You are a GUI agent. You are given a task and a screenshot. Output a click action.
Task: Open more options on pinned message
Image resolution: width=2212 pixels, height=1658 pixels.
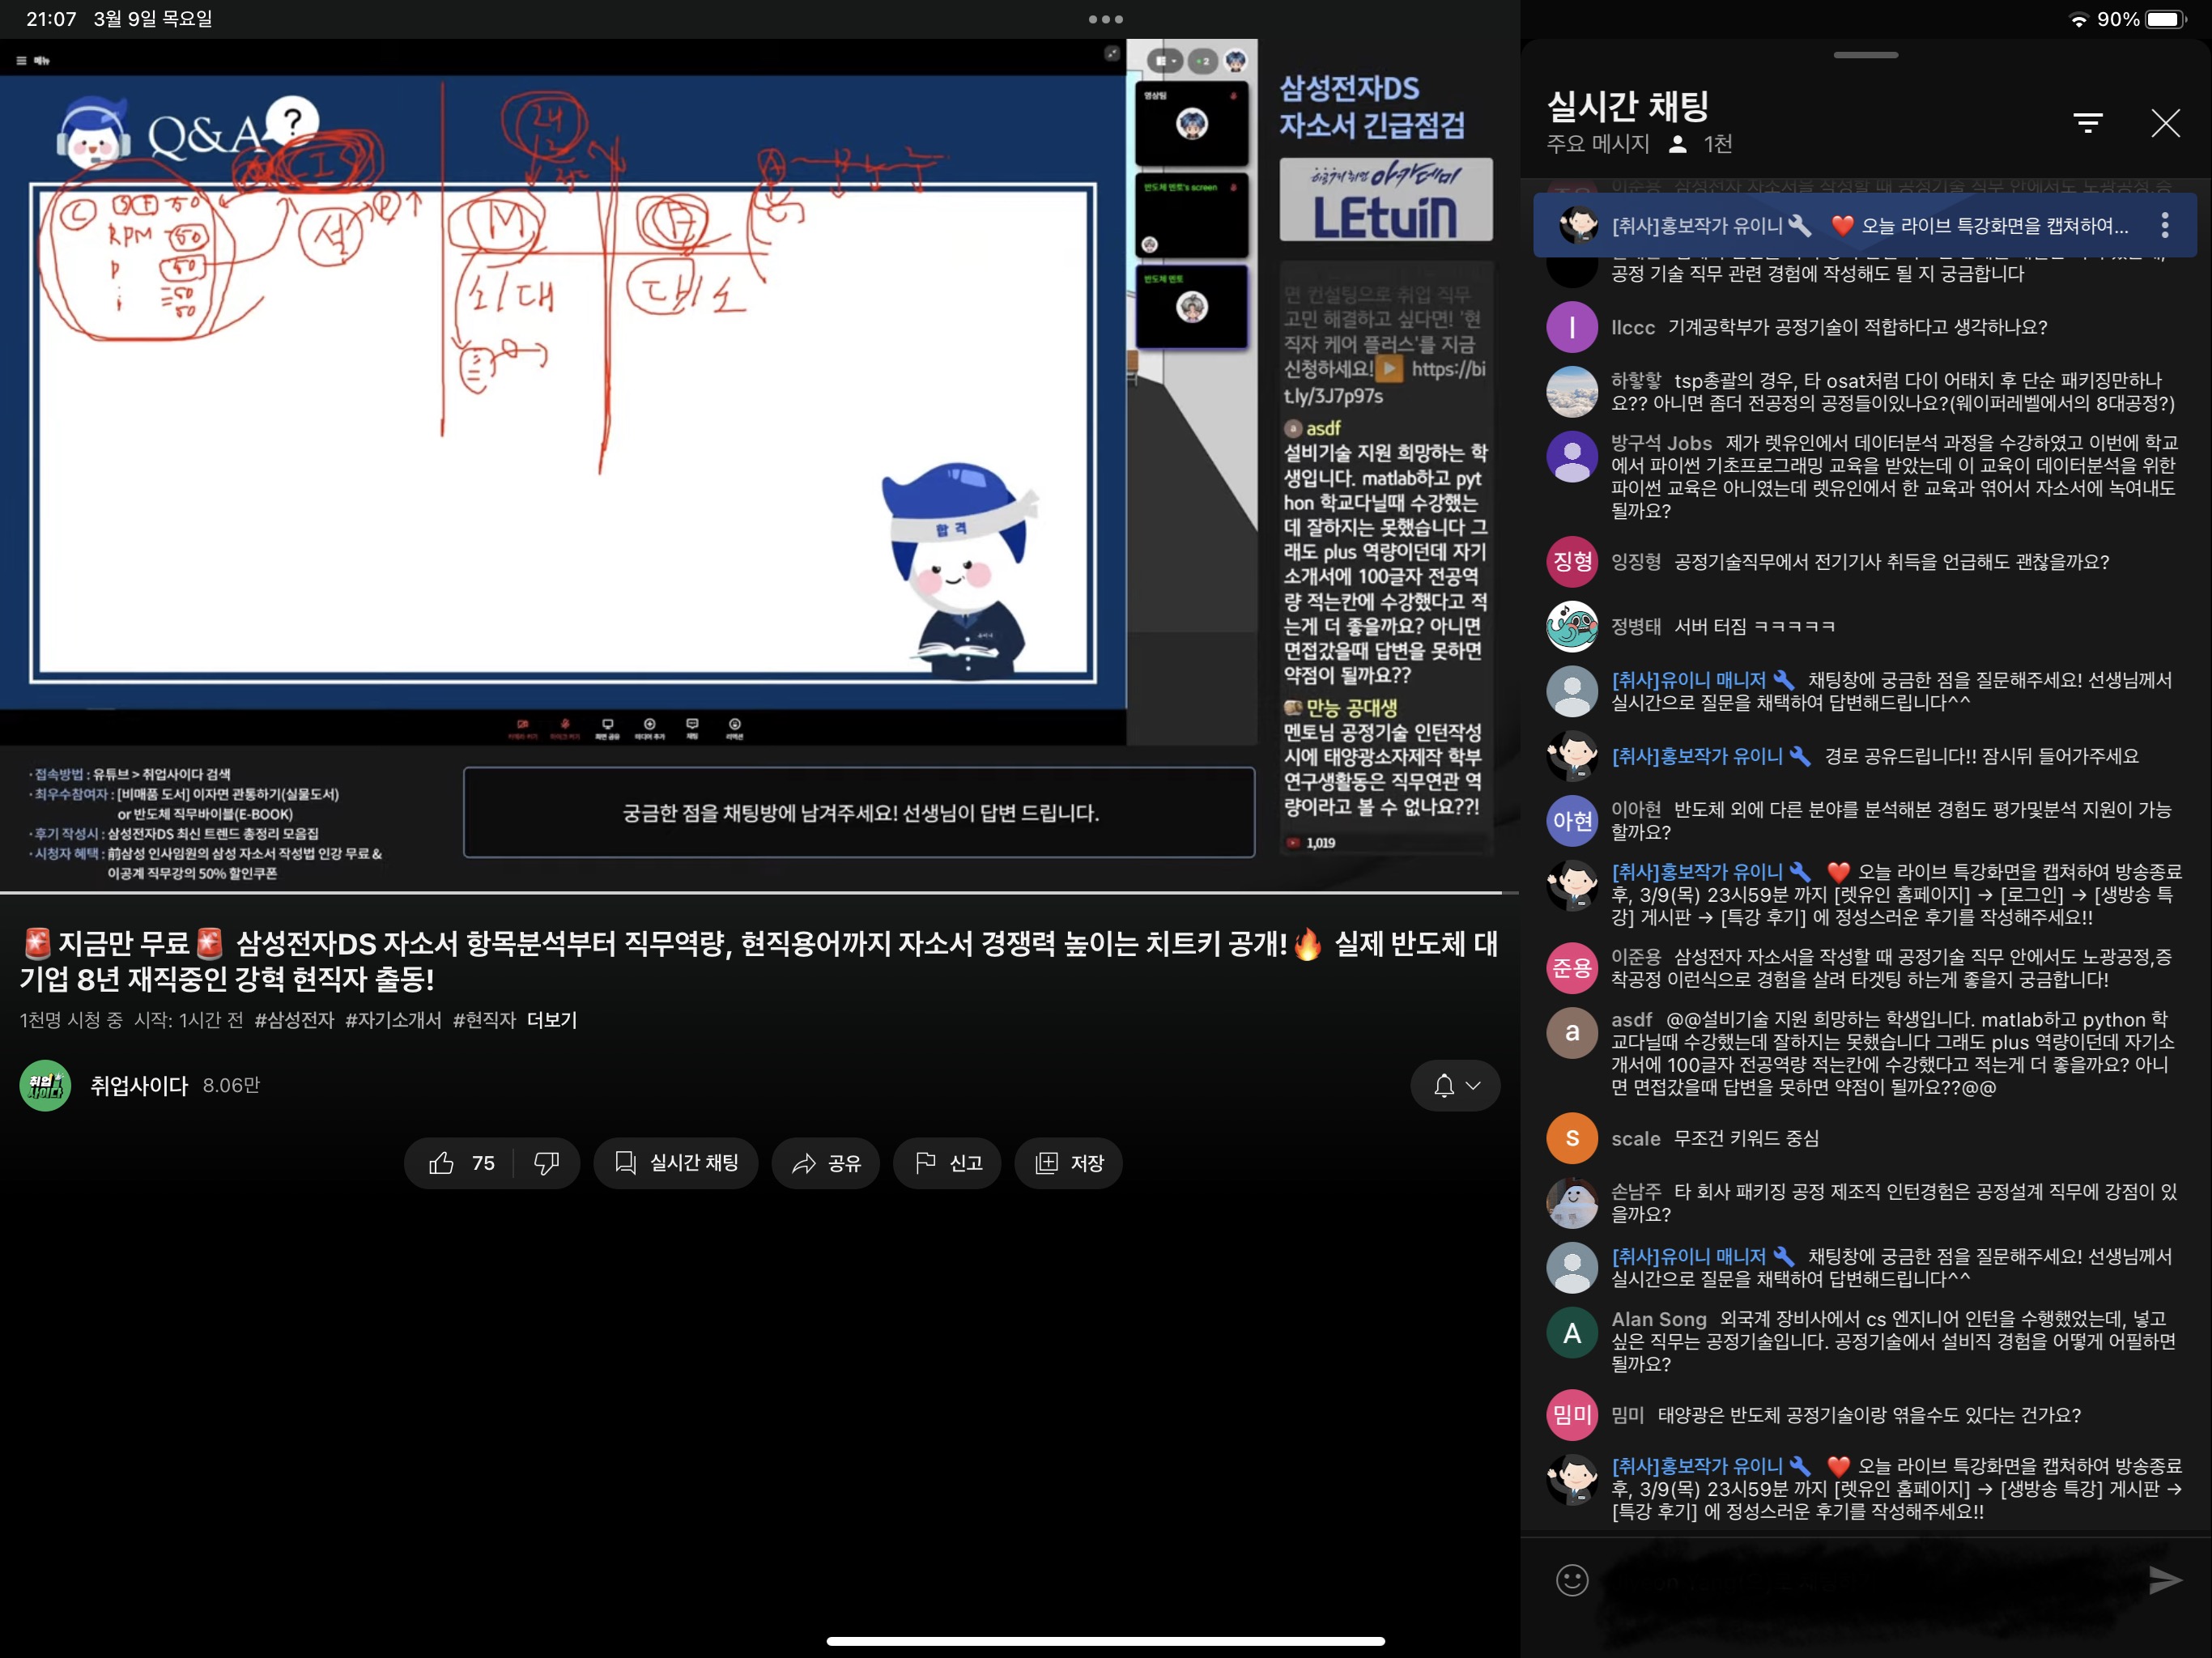coord(2165,225)
